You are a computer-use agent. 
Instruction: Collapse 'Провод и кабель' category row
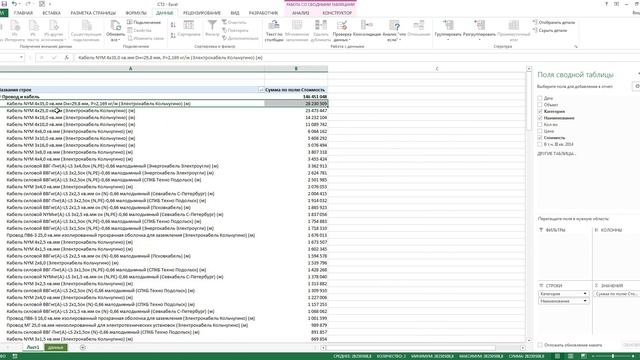[x=1, y=97]
